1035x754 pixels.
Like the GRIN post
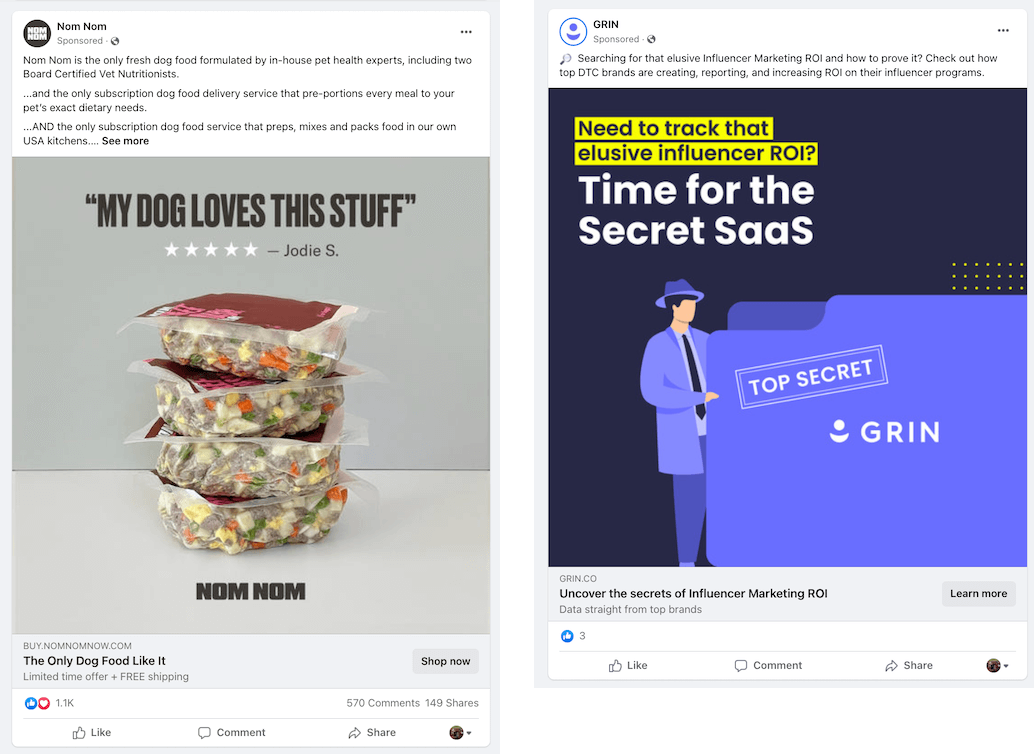click(x=628, y=665)
